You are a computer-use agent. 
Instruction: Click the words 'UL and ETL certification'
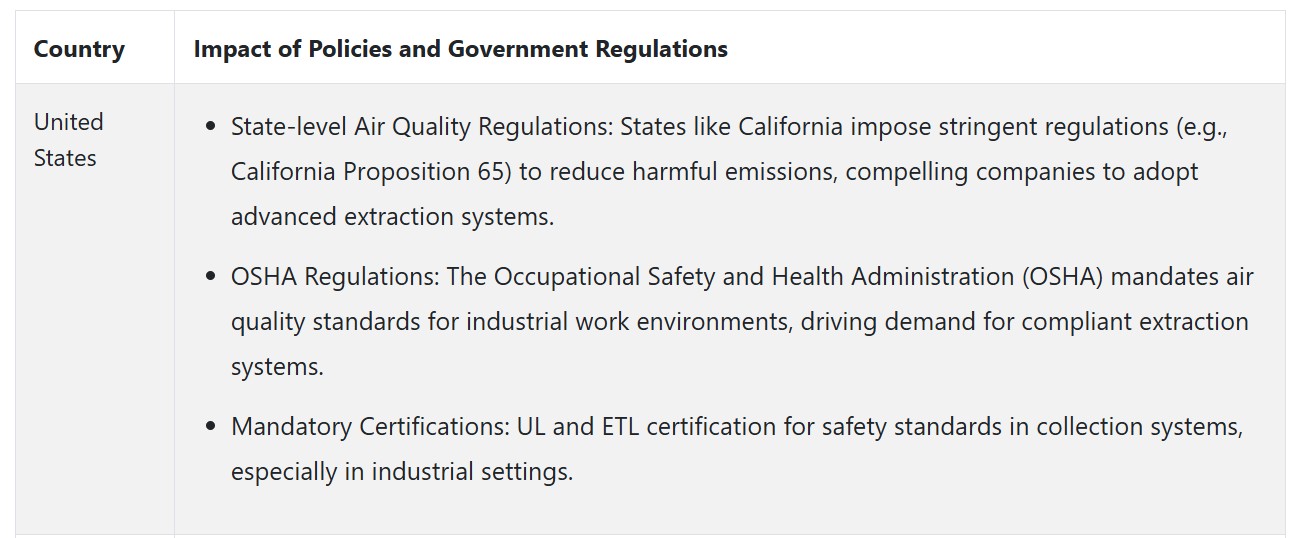(666, 427)
